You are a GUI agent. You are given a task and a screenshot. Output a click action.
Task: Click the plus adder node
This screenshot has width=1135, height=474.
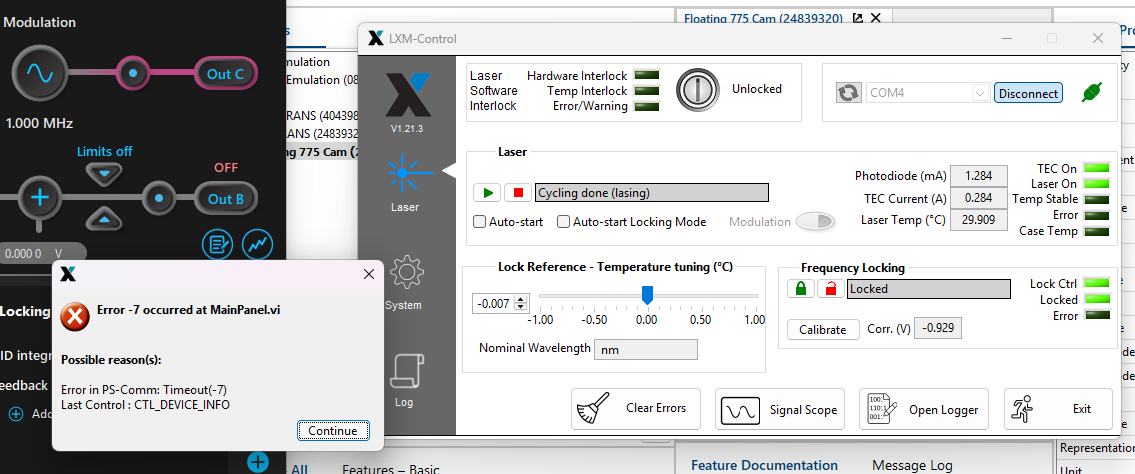tap(40, 197)
